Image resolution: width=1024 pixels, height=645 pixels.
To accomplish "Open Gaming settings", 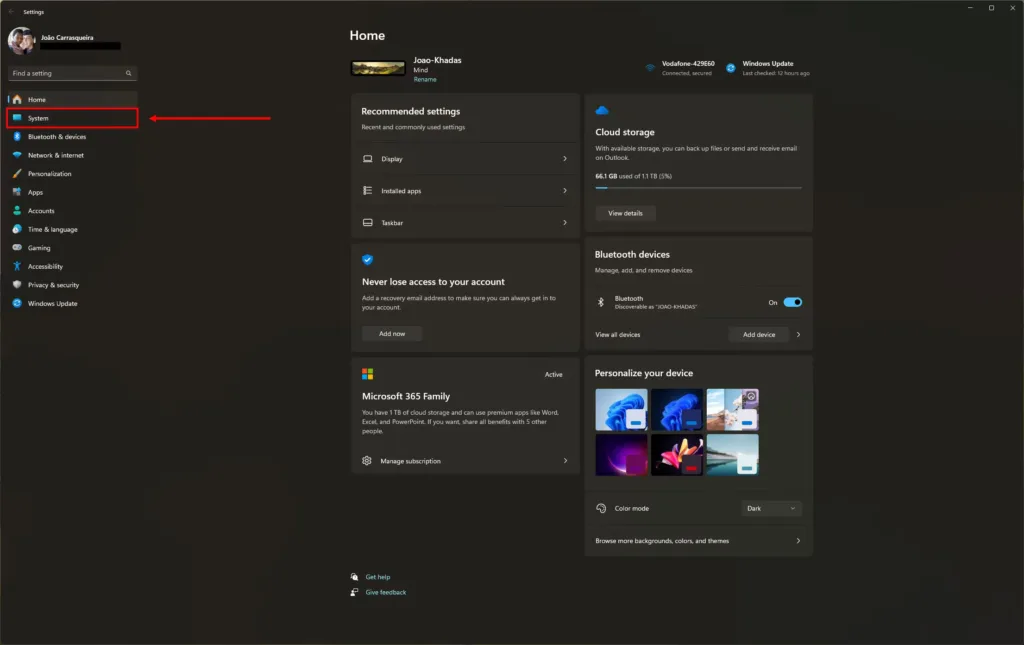I will [x=72, y=247].
